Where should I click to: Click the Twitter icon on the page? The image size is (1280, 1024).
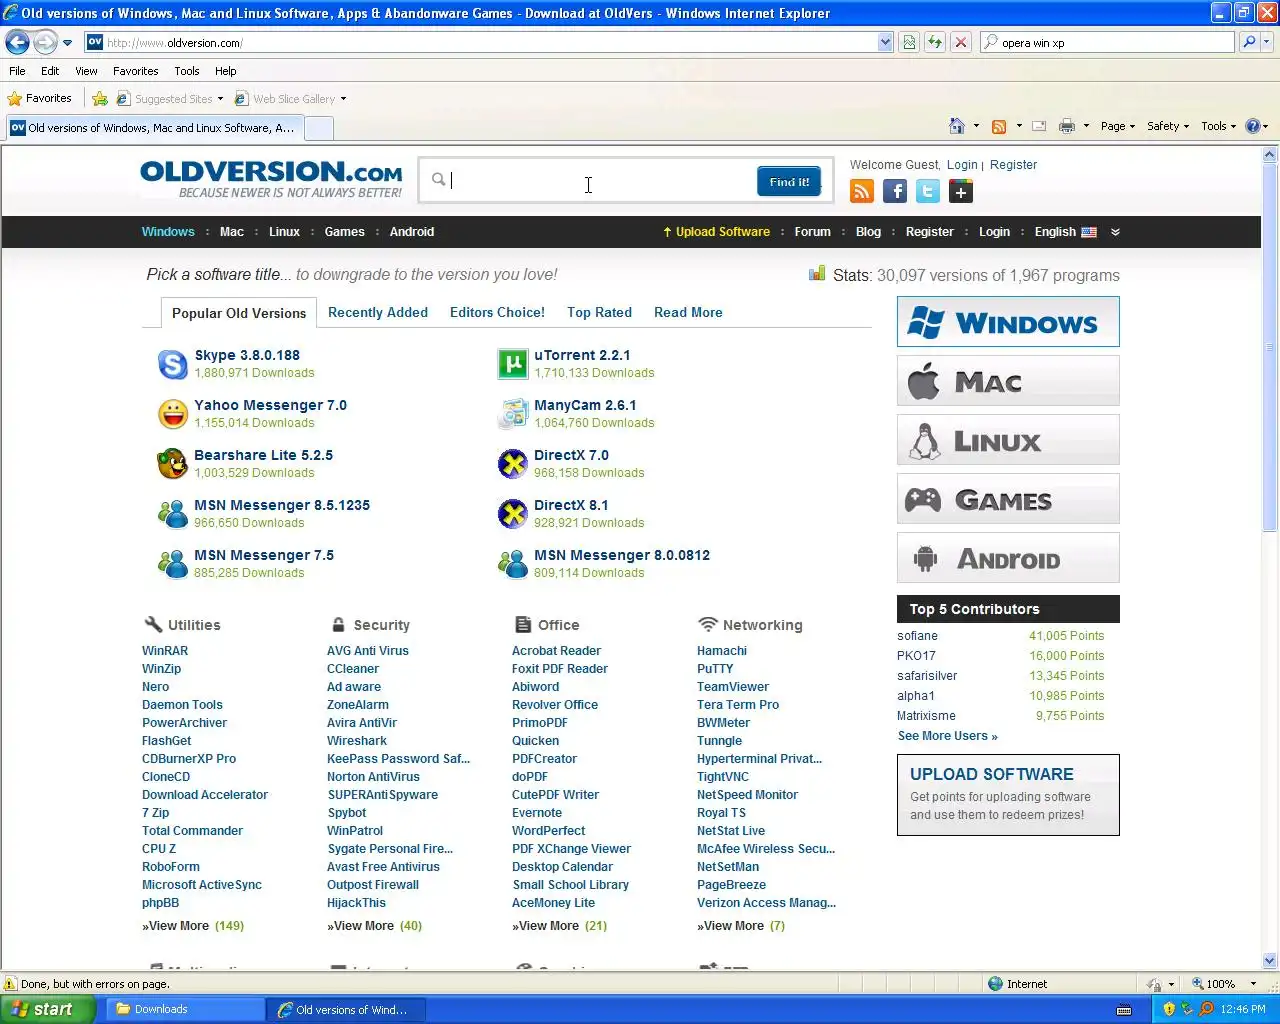tap(928, 191)
